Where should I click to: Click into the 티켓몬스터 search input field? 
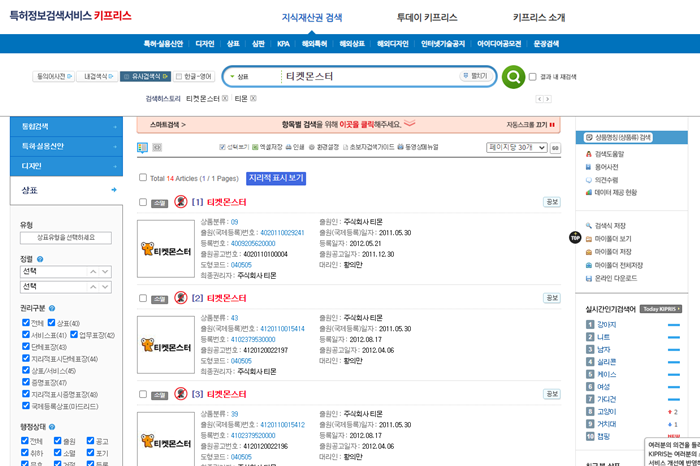(x=371, y=77)
